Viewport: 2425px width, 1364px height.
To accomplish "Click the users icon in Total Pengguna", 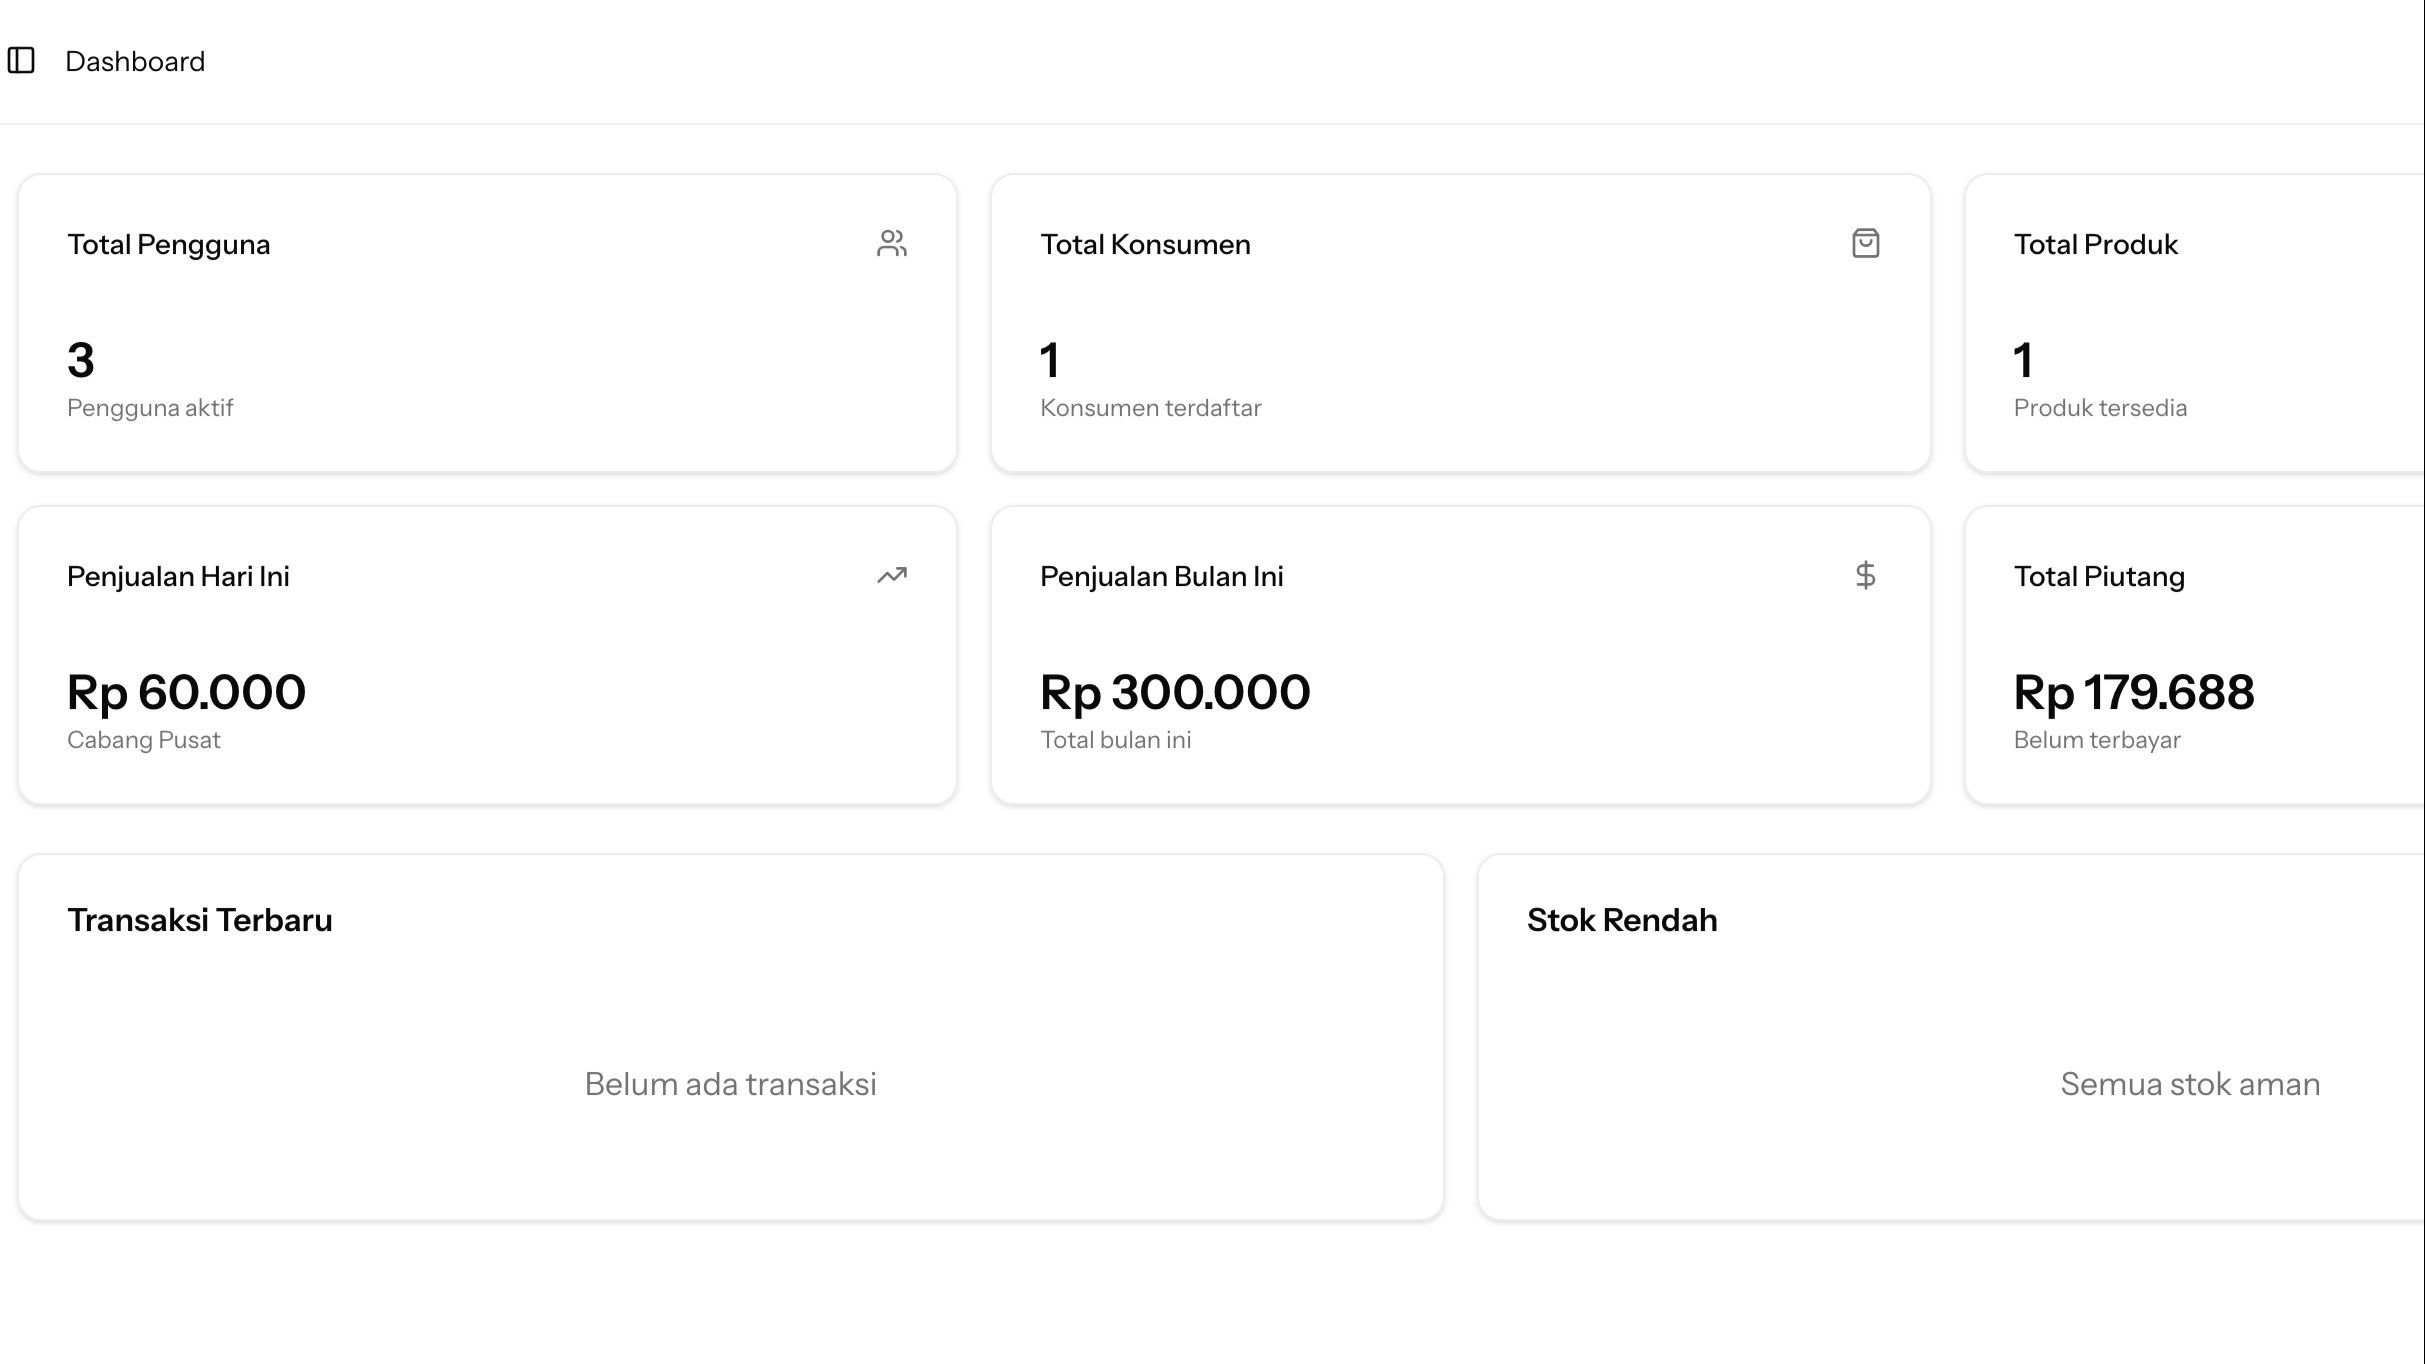I will tap(891, 244).
